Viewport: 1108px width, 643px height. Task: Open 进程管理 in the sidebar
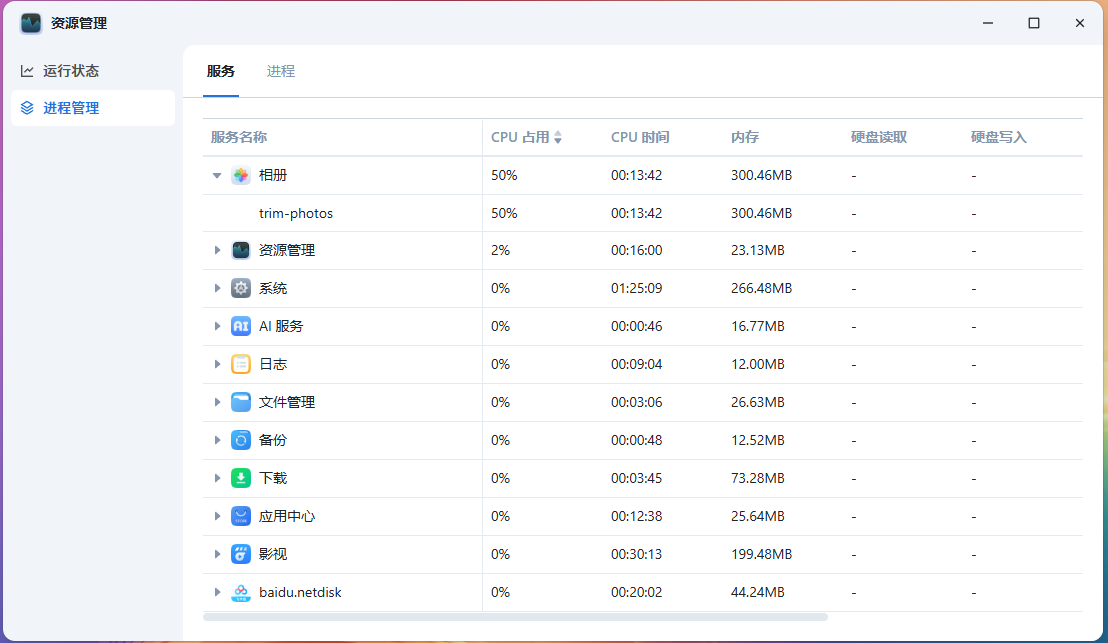tap(93, 108)
